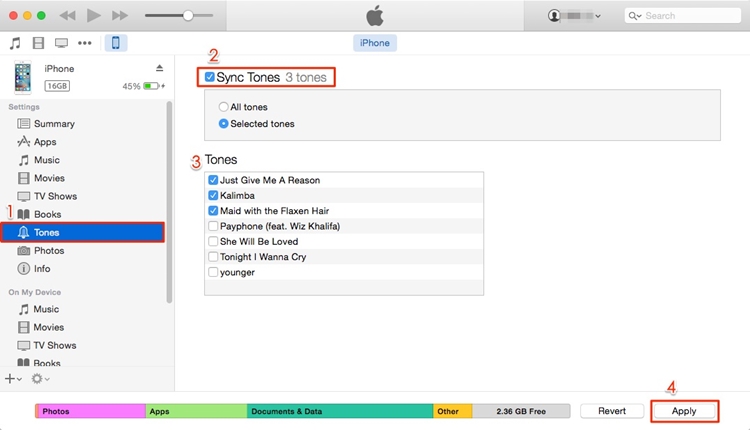Show more media types via ellipsis icon
This screenshot has height=430, width=750.
pyautogui.click(x=85, y=43)
